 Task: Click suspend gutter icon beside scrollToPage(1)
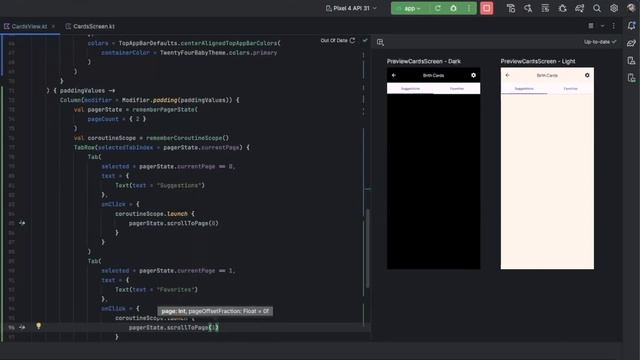click(x=22, y=327)
